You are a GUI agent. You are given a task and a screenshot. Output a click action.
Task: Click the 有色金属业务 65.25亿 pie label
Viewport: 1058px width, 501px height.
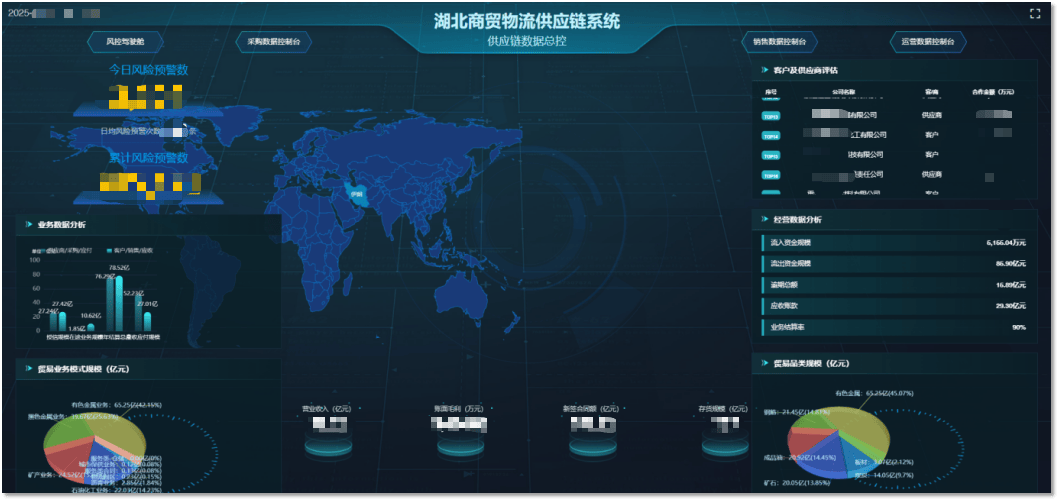point(116,405)
